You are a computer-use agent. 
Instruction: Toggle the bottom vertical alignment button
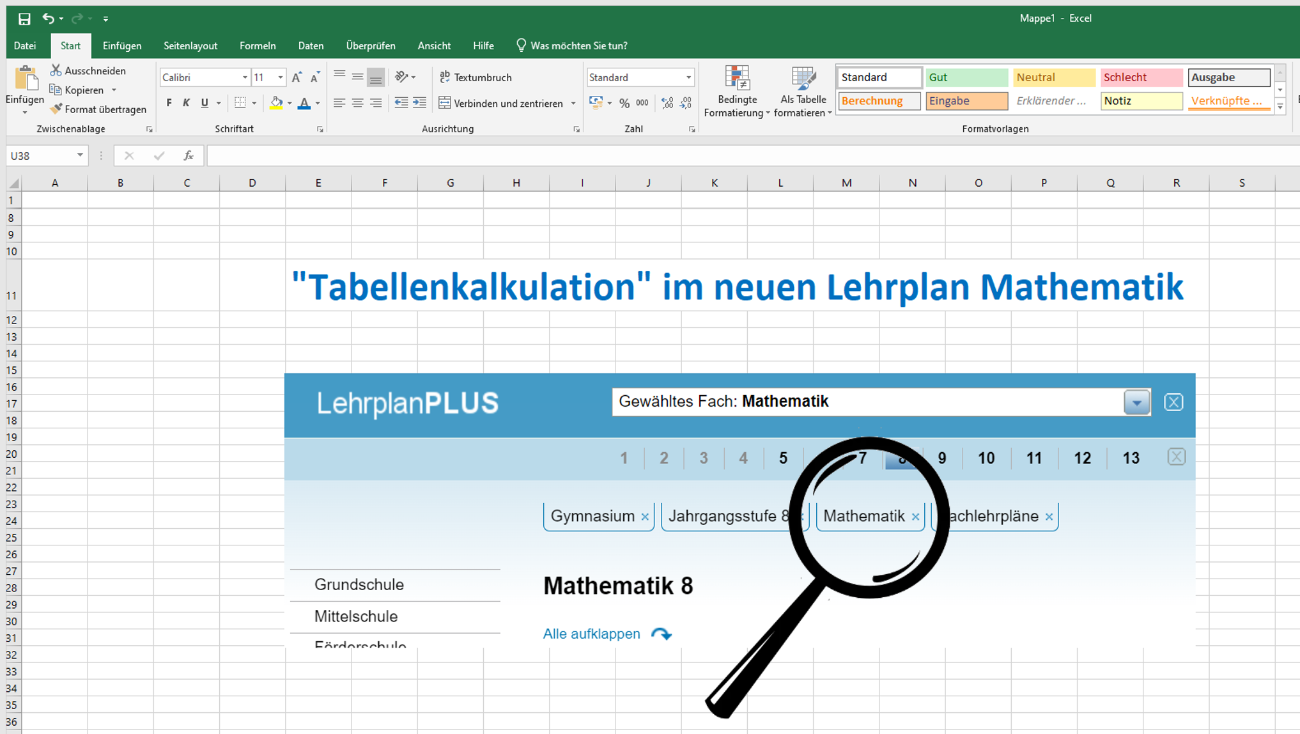click(376, 77)
